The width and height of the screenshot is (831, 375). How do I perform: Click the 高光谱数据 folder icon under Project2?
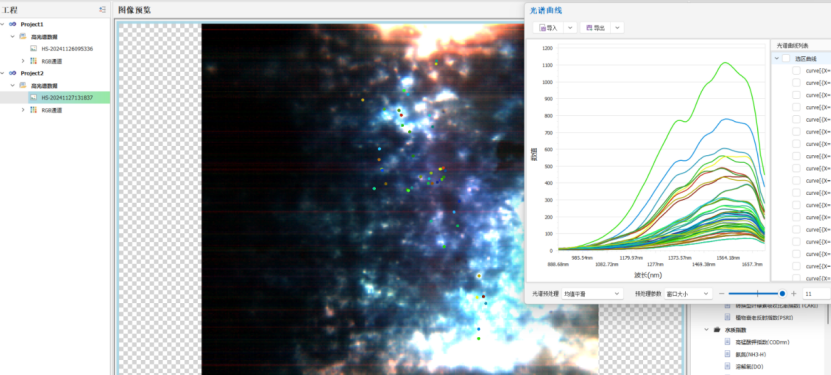pyautogui.click(x=23, y=85)
